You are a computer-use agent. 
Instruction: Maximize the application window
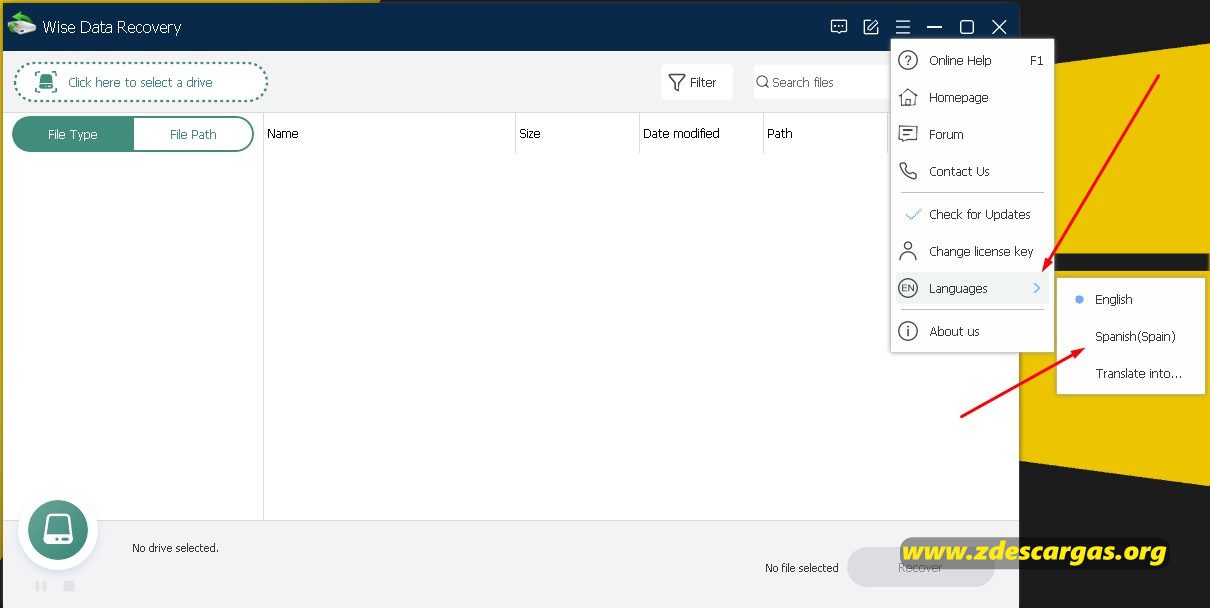click(x=967, y=27)
